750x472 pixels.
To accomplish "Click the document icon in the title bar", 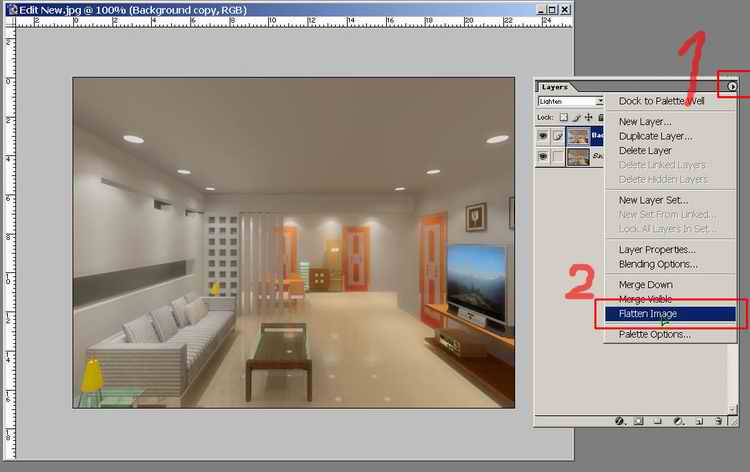I will coord(12,10).
